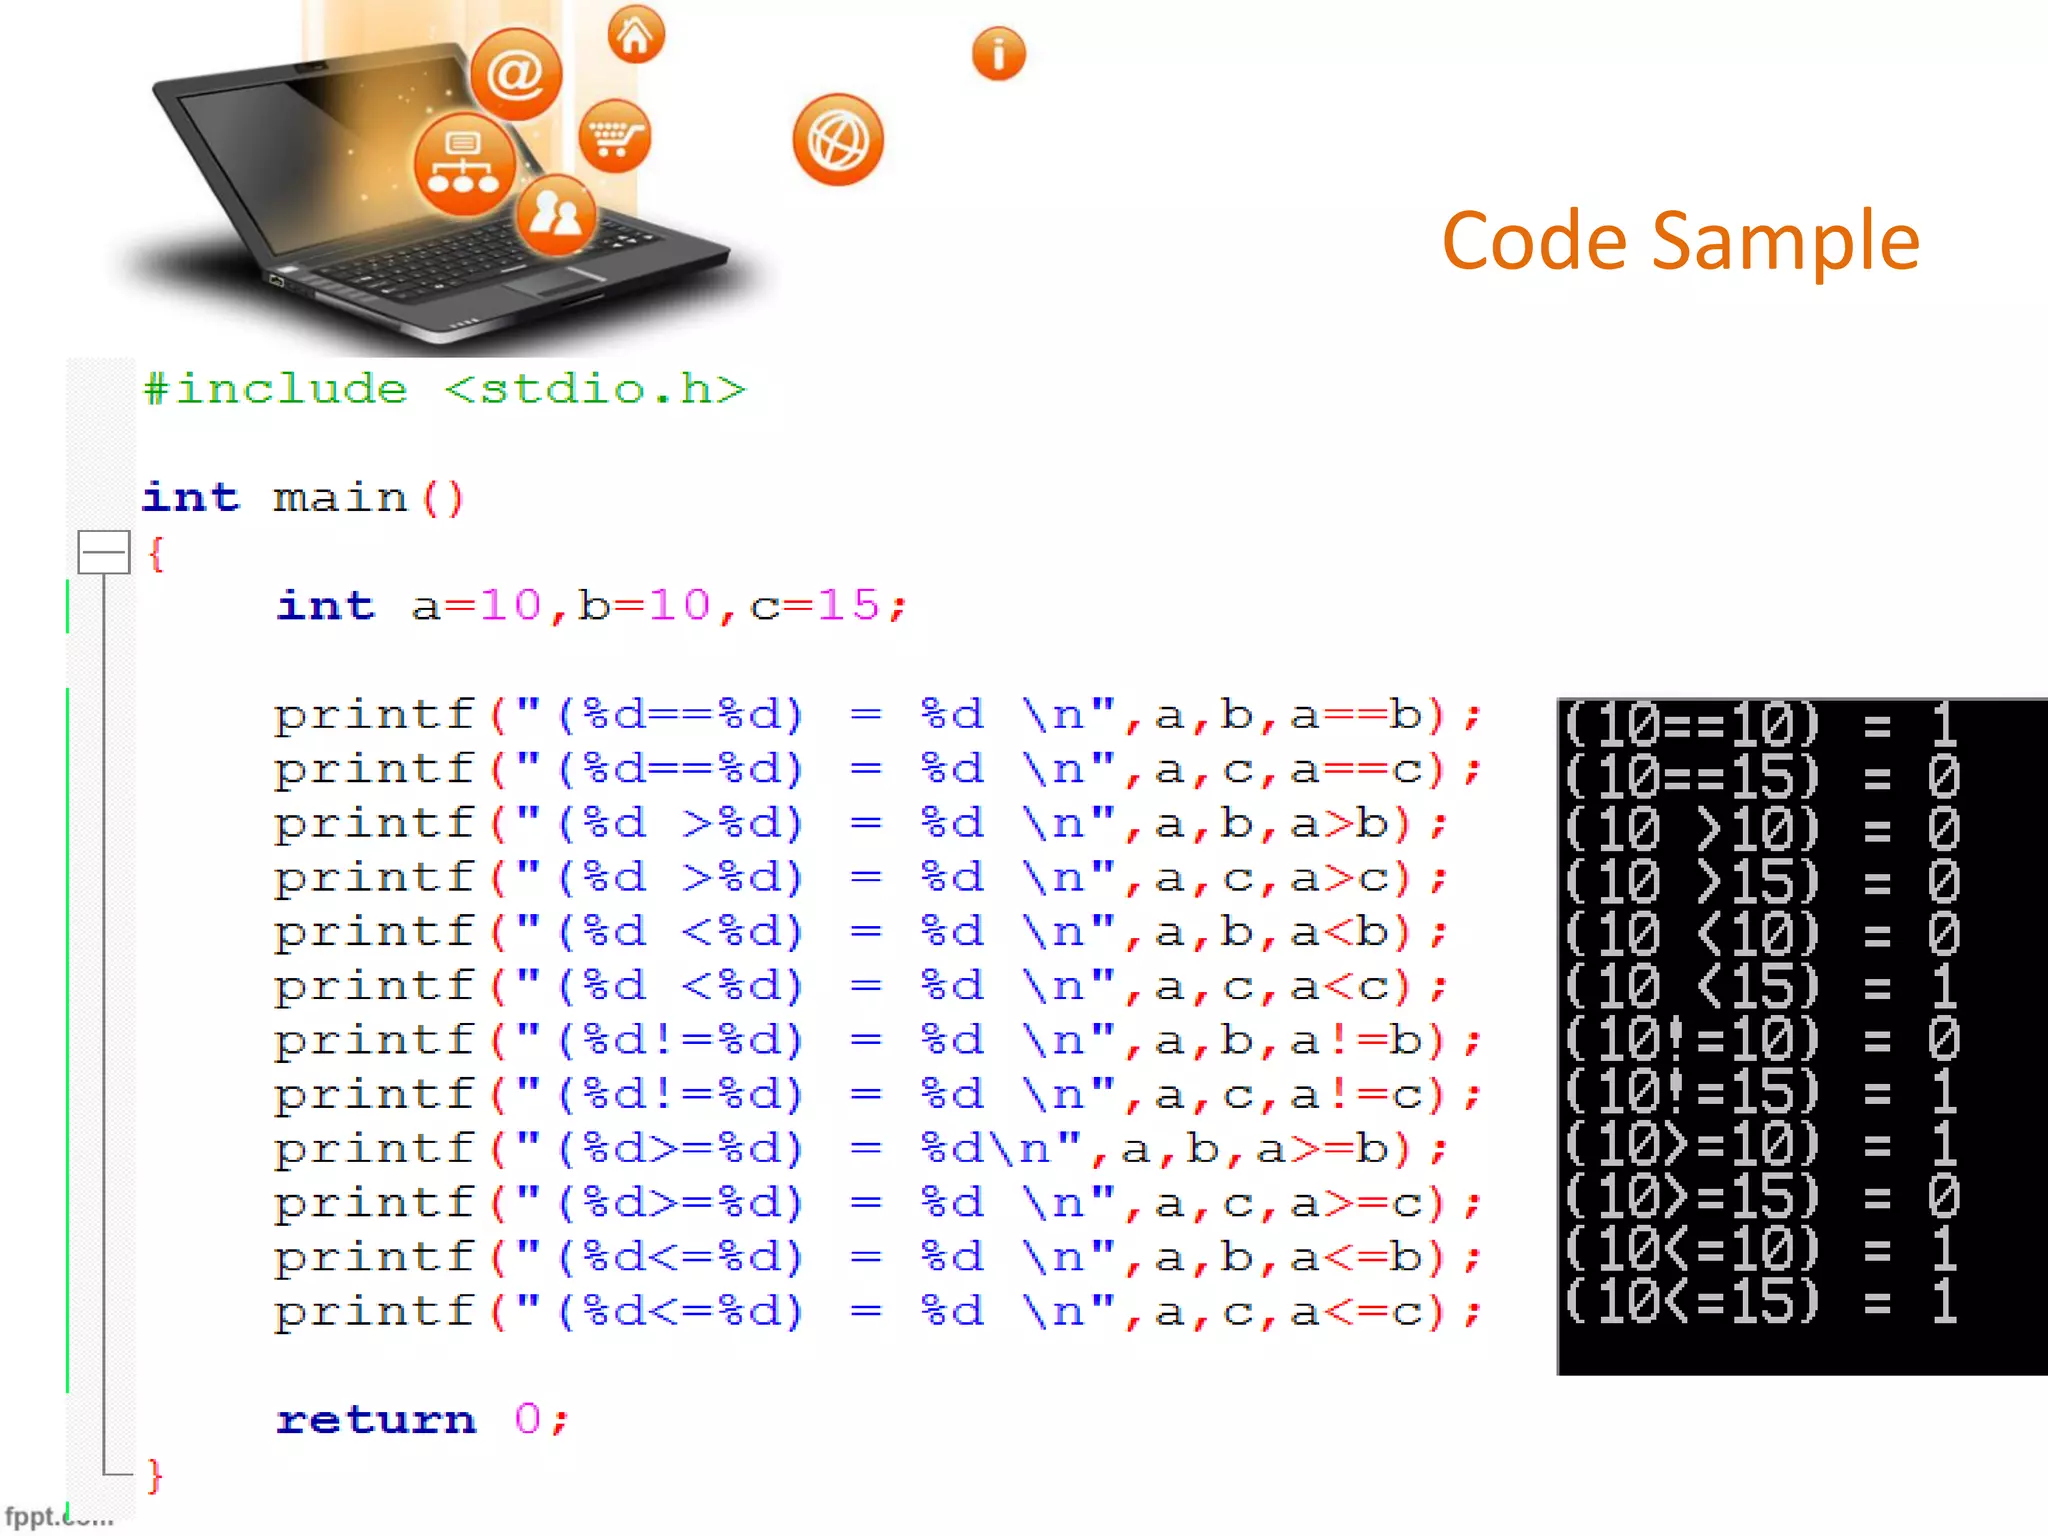This screenshot has height=1536, width=2048.
Task: Click the orange users icon bubble
Action: [x=556, y=215]
